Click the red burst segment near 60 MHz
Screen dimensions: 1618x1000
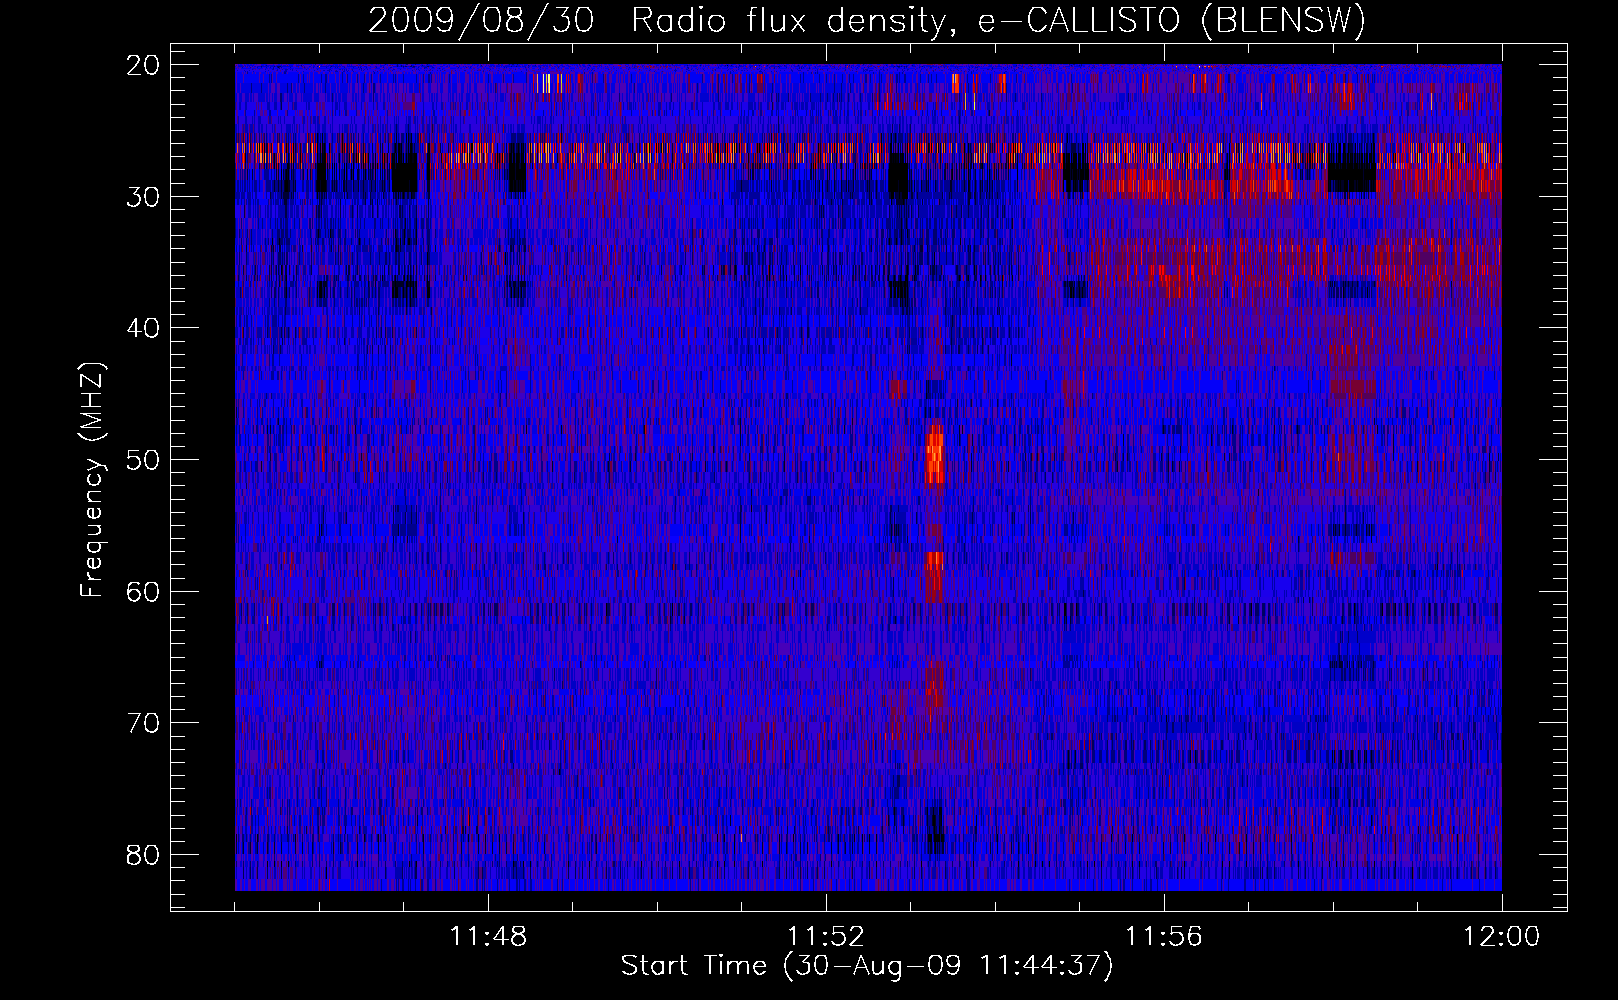point(934,576)
